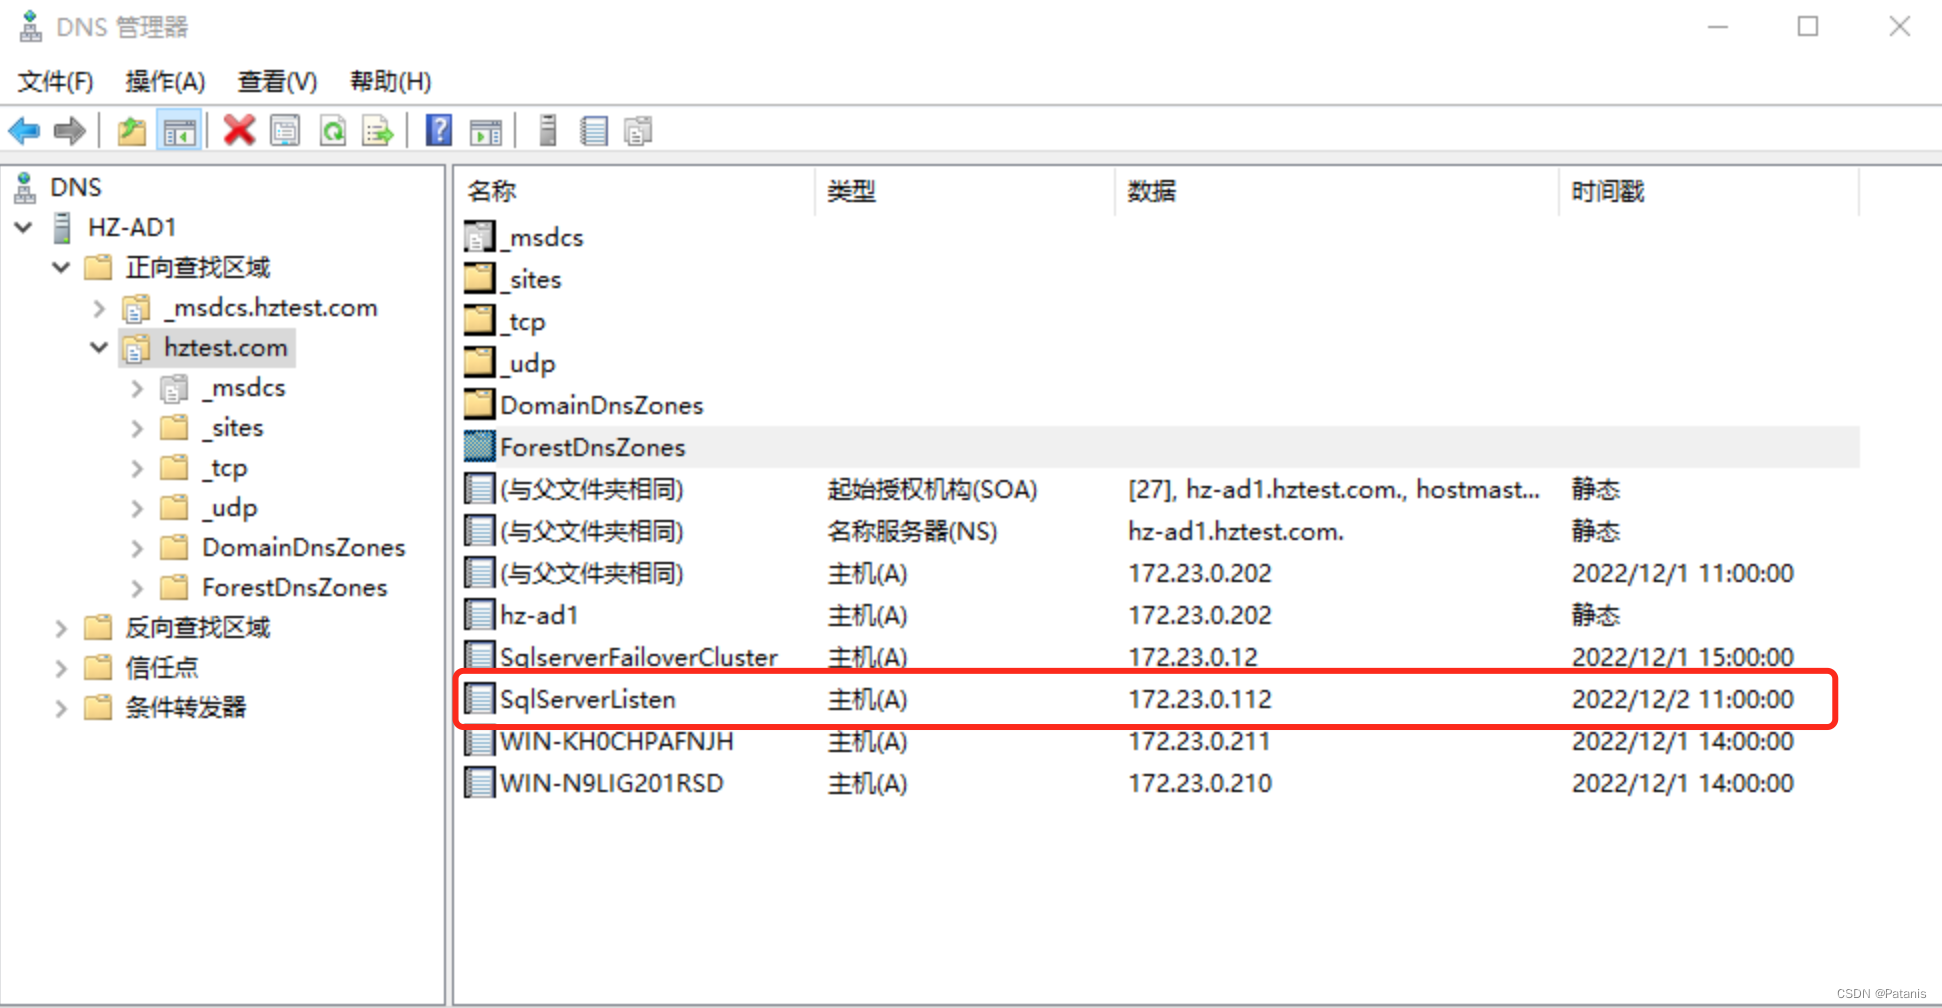This screenshot has width=1942, height=1008.
Task: Open the 帮助(H) menu
Action: 390,81
